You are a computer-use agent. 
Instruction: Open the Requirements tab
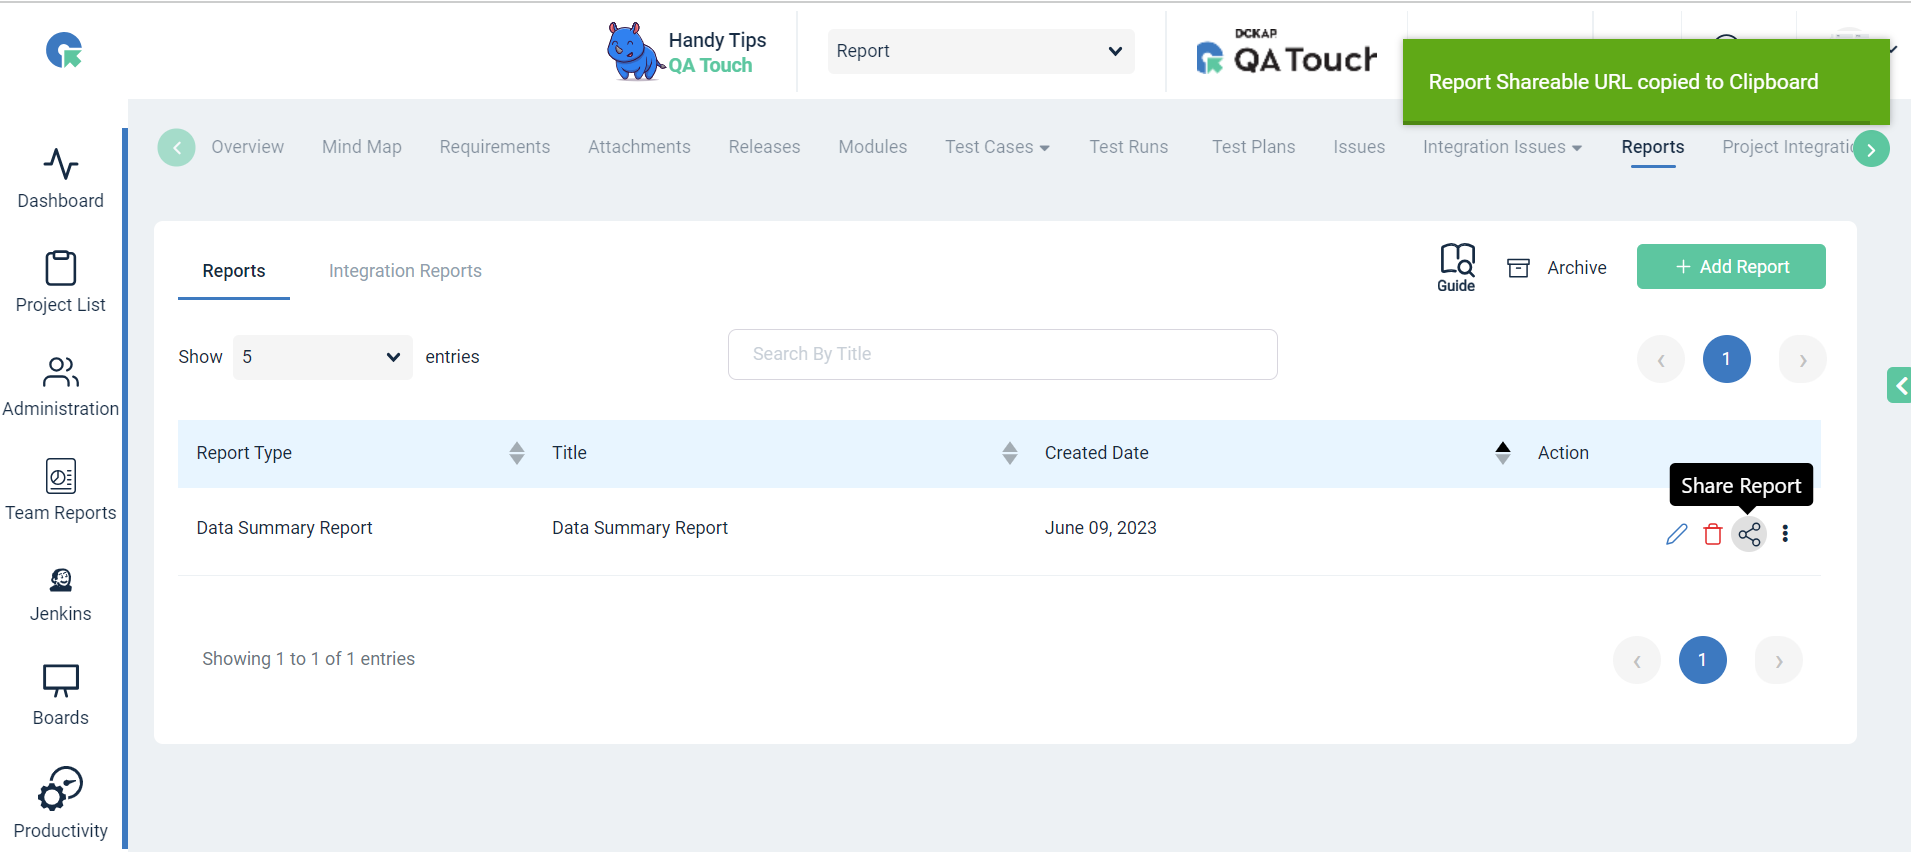[495, 147]
